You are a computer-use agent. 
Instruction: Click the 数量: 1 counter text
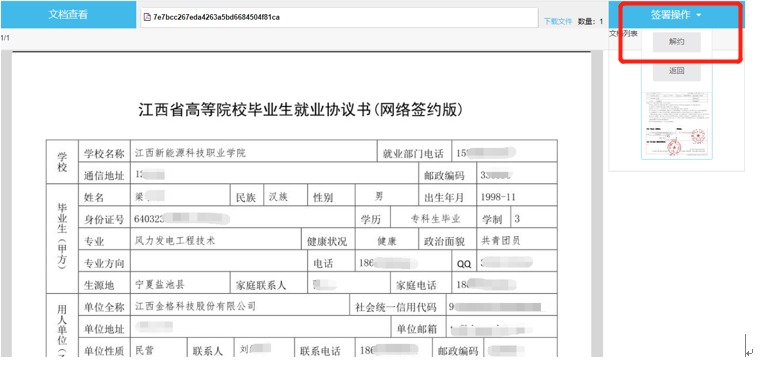tap(590, 21)
